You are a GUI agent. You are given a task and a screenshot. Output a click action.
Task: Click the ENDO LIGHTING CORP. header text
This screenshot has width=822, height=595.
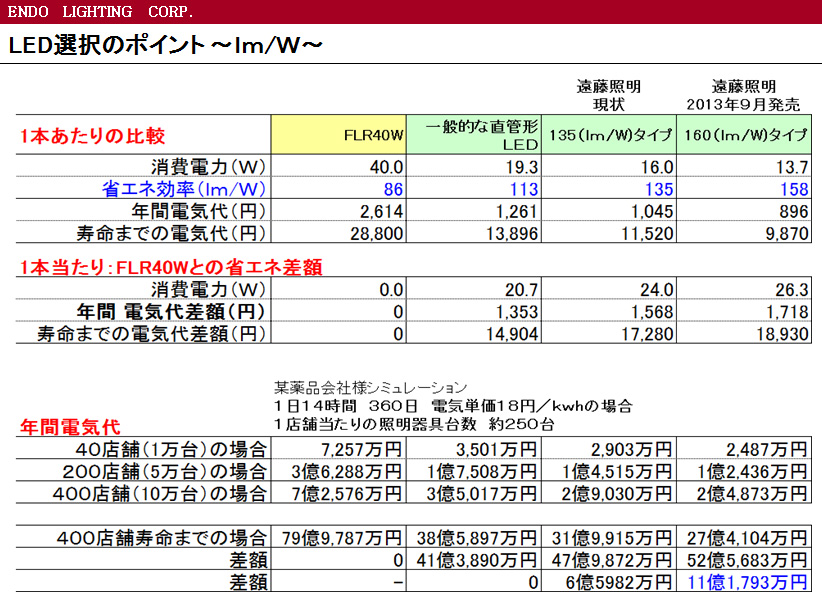tap(100, 12)
